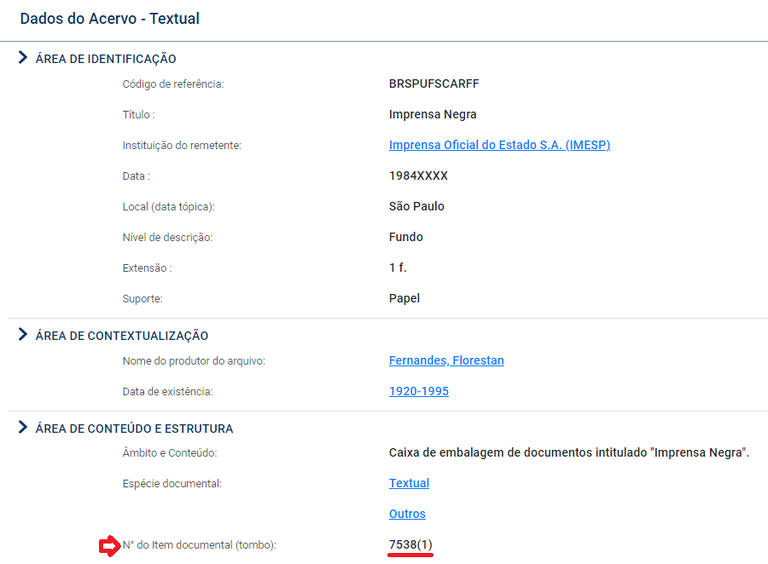768x564 pixels.
Task: Open the Textual document type link
Action: pyautogui.click(x=409, y=483)
